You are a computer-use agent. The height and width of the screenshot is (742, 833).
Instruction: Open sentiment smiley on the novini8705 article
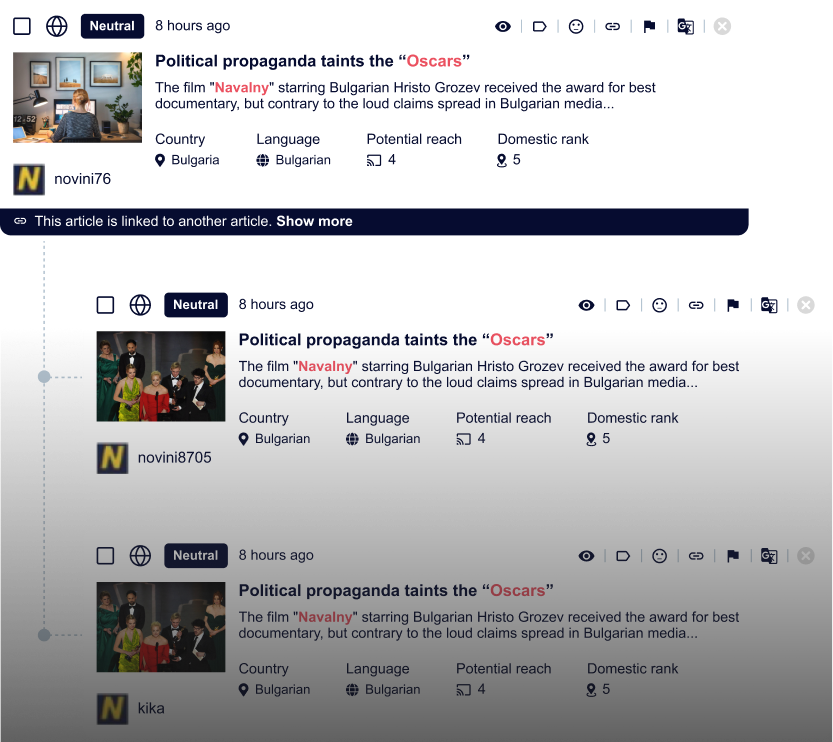[659, 305]
